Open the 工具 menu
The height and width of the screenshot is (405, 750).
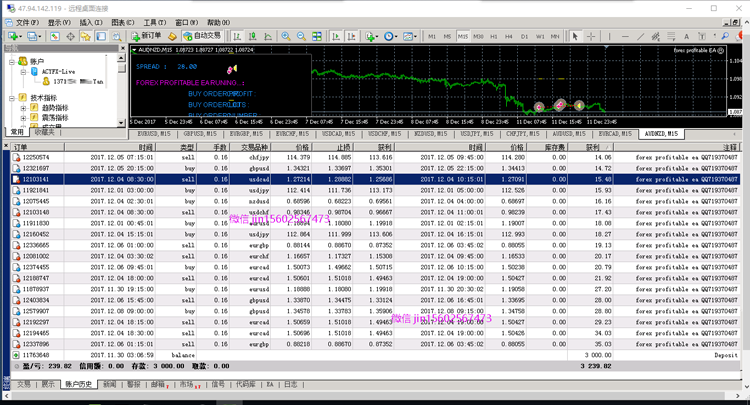tap(154, 22)
